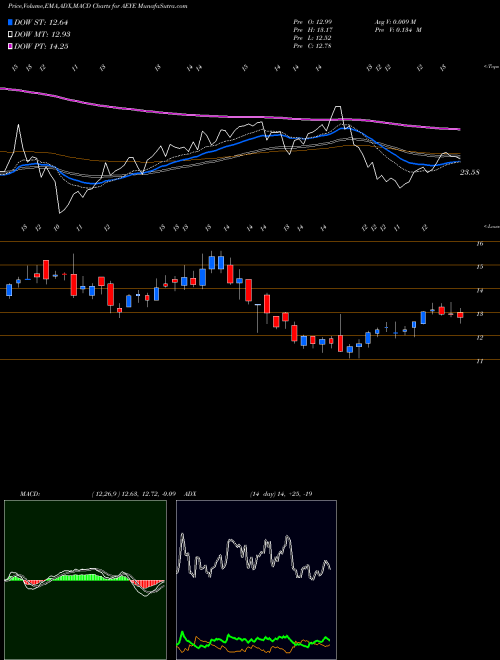The image size is (500, 660).
Task: Click price axis label 11
Action: click(x=480, y=361)
